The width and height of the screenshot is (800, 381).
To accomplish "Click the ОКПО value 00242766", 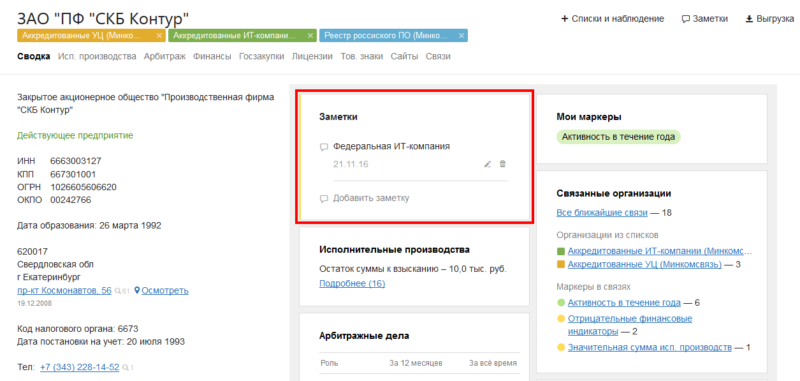I will click(x=70, y=200).
